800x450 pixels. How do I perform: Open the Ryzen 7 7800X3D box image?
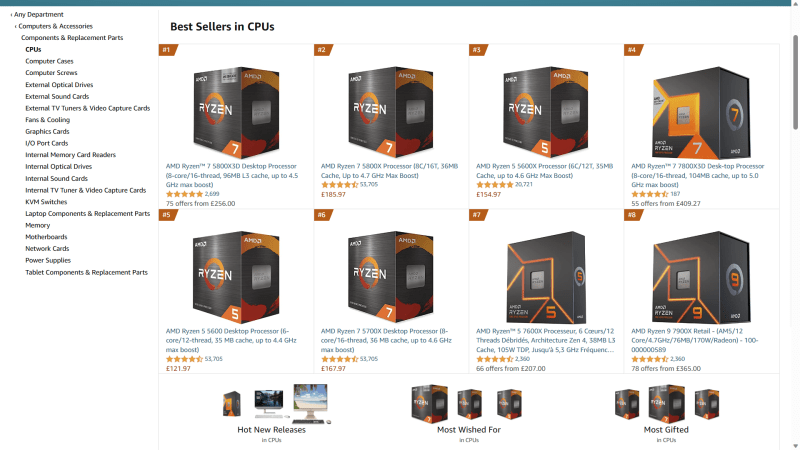tap(702, 112)
